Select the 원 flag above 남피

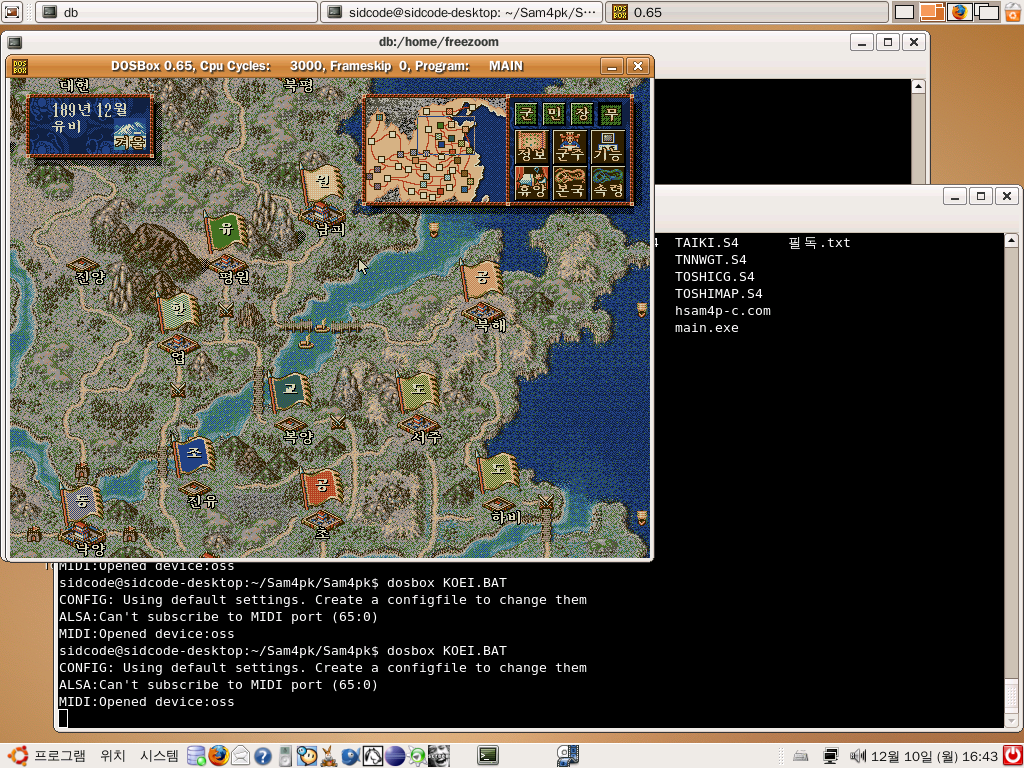click(321, 182)
